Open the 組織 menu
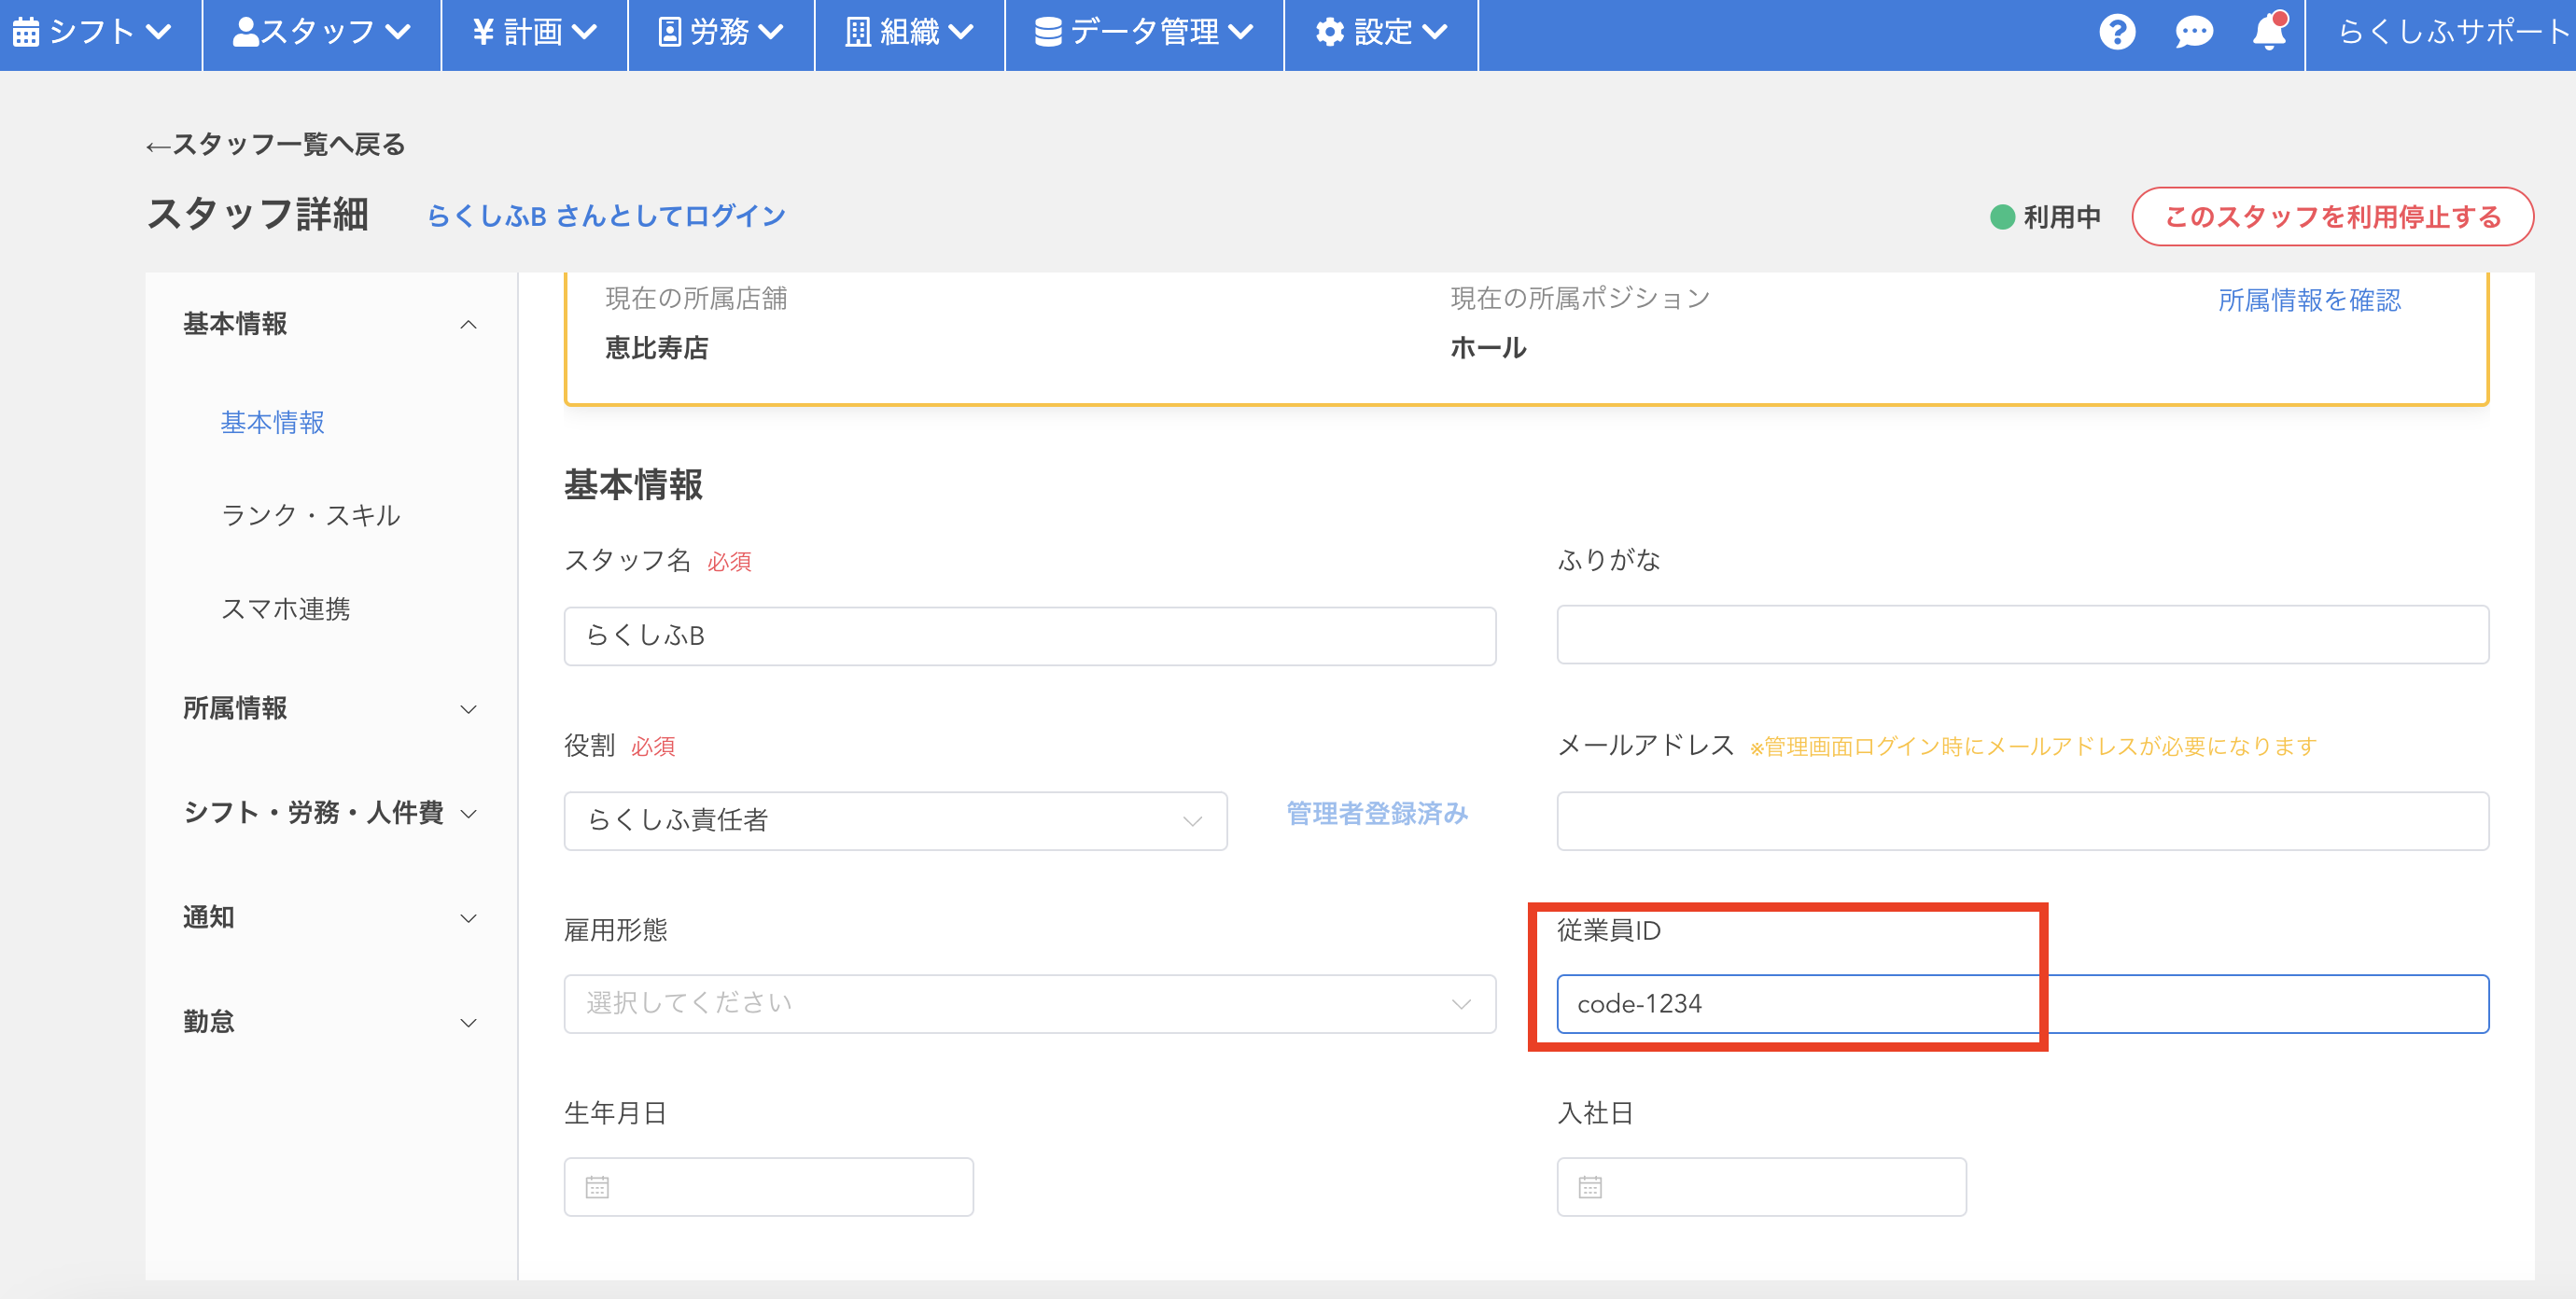The image size is (2576, 1299). (x=909, y=34)
